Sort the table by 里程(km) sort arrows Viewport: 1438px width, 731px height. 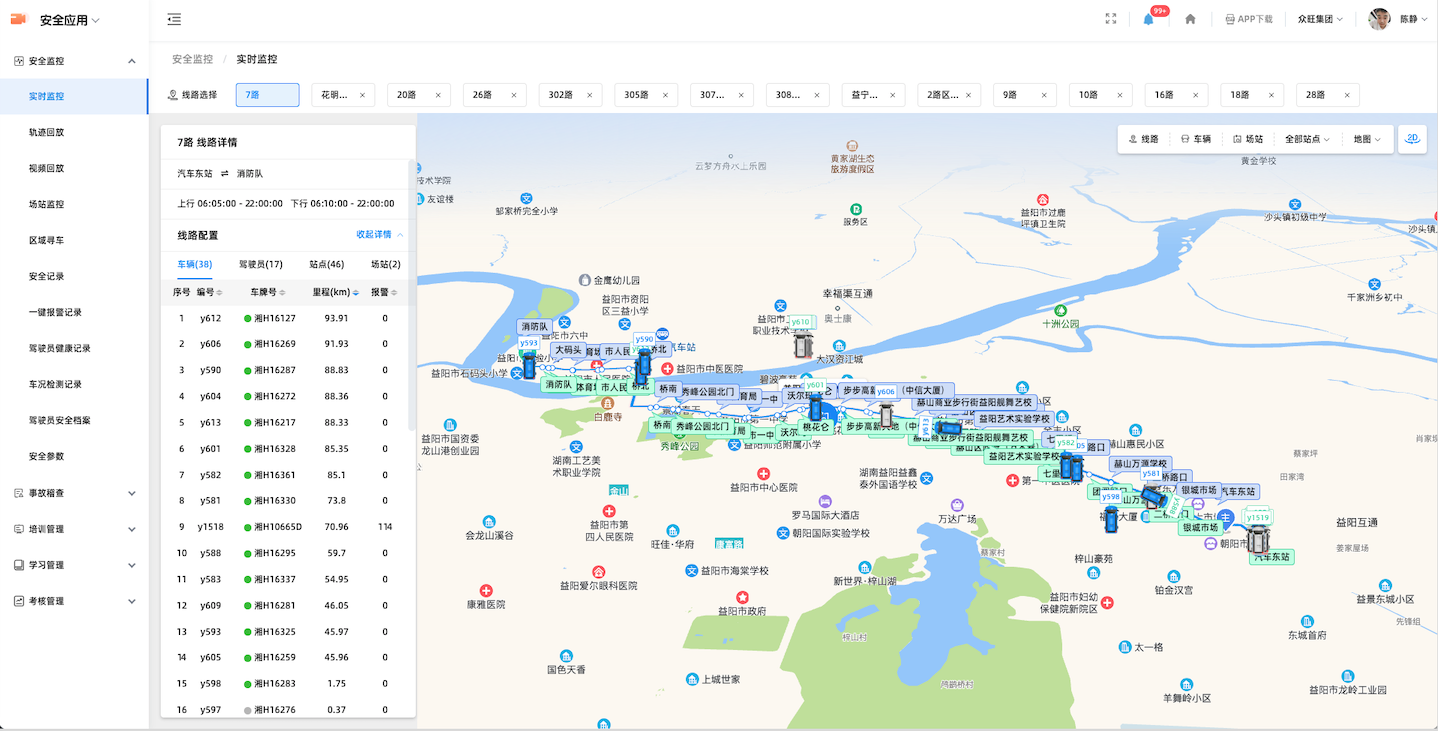355,292
